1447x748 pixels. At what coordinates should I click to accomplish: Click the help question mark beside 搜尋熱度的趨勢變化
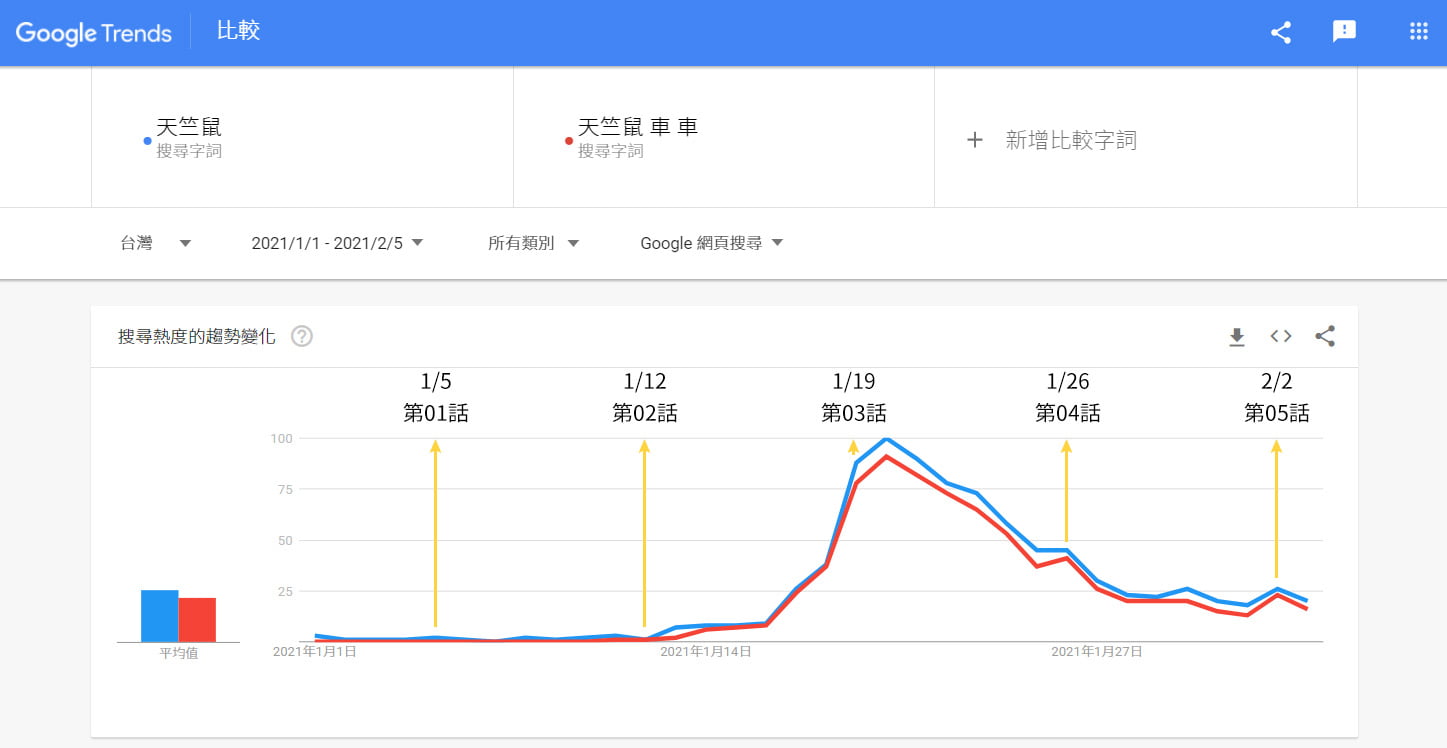tap(301, 337)
